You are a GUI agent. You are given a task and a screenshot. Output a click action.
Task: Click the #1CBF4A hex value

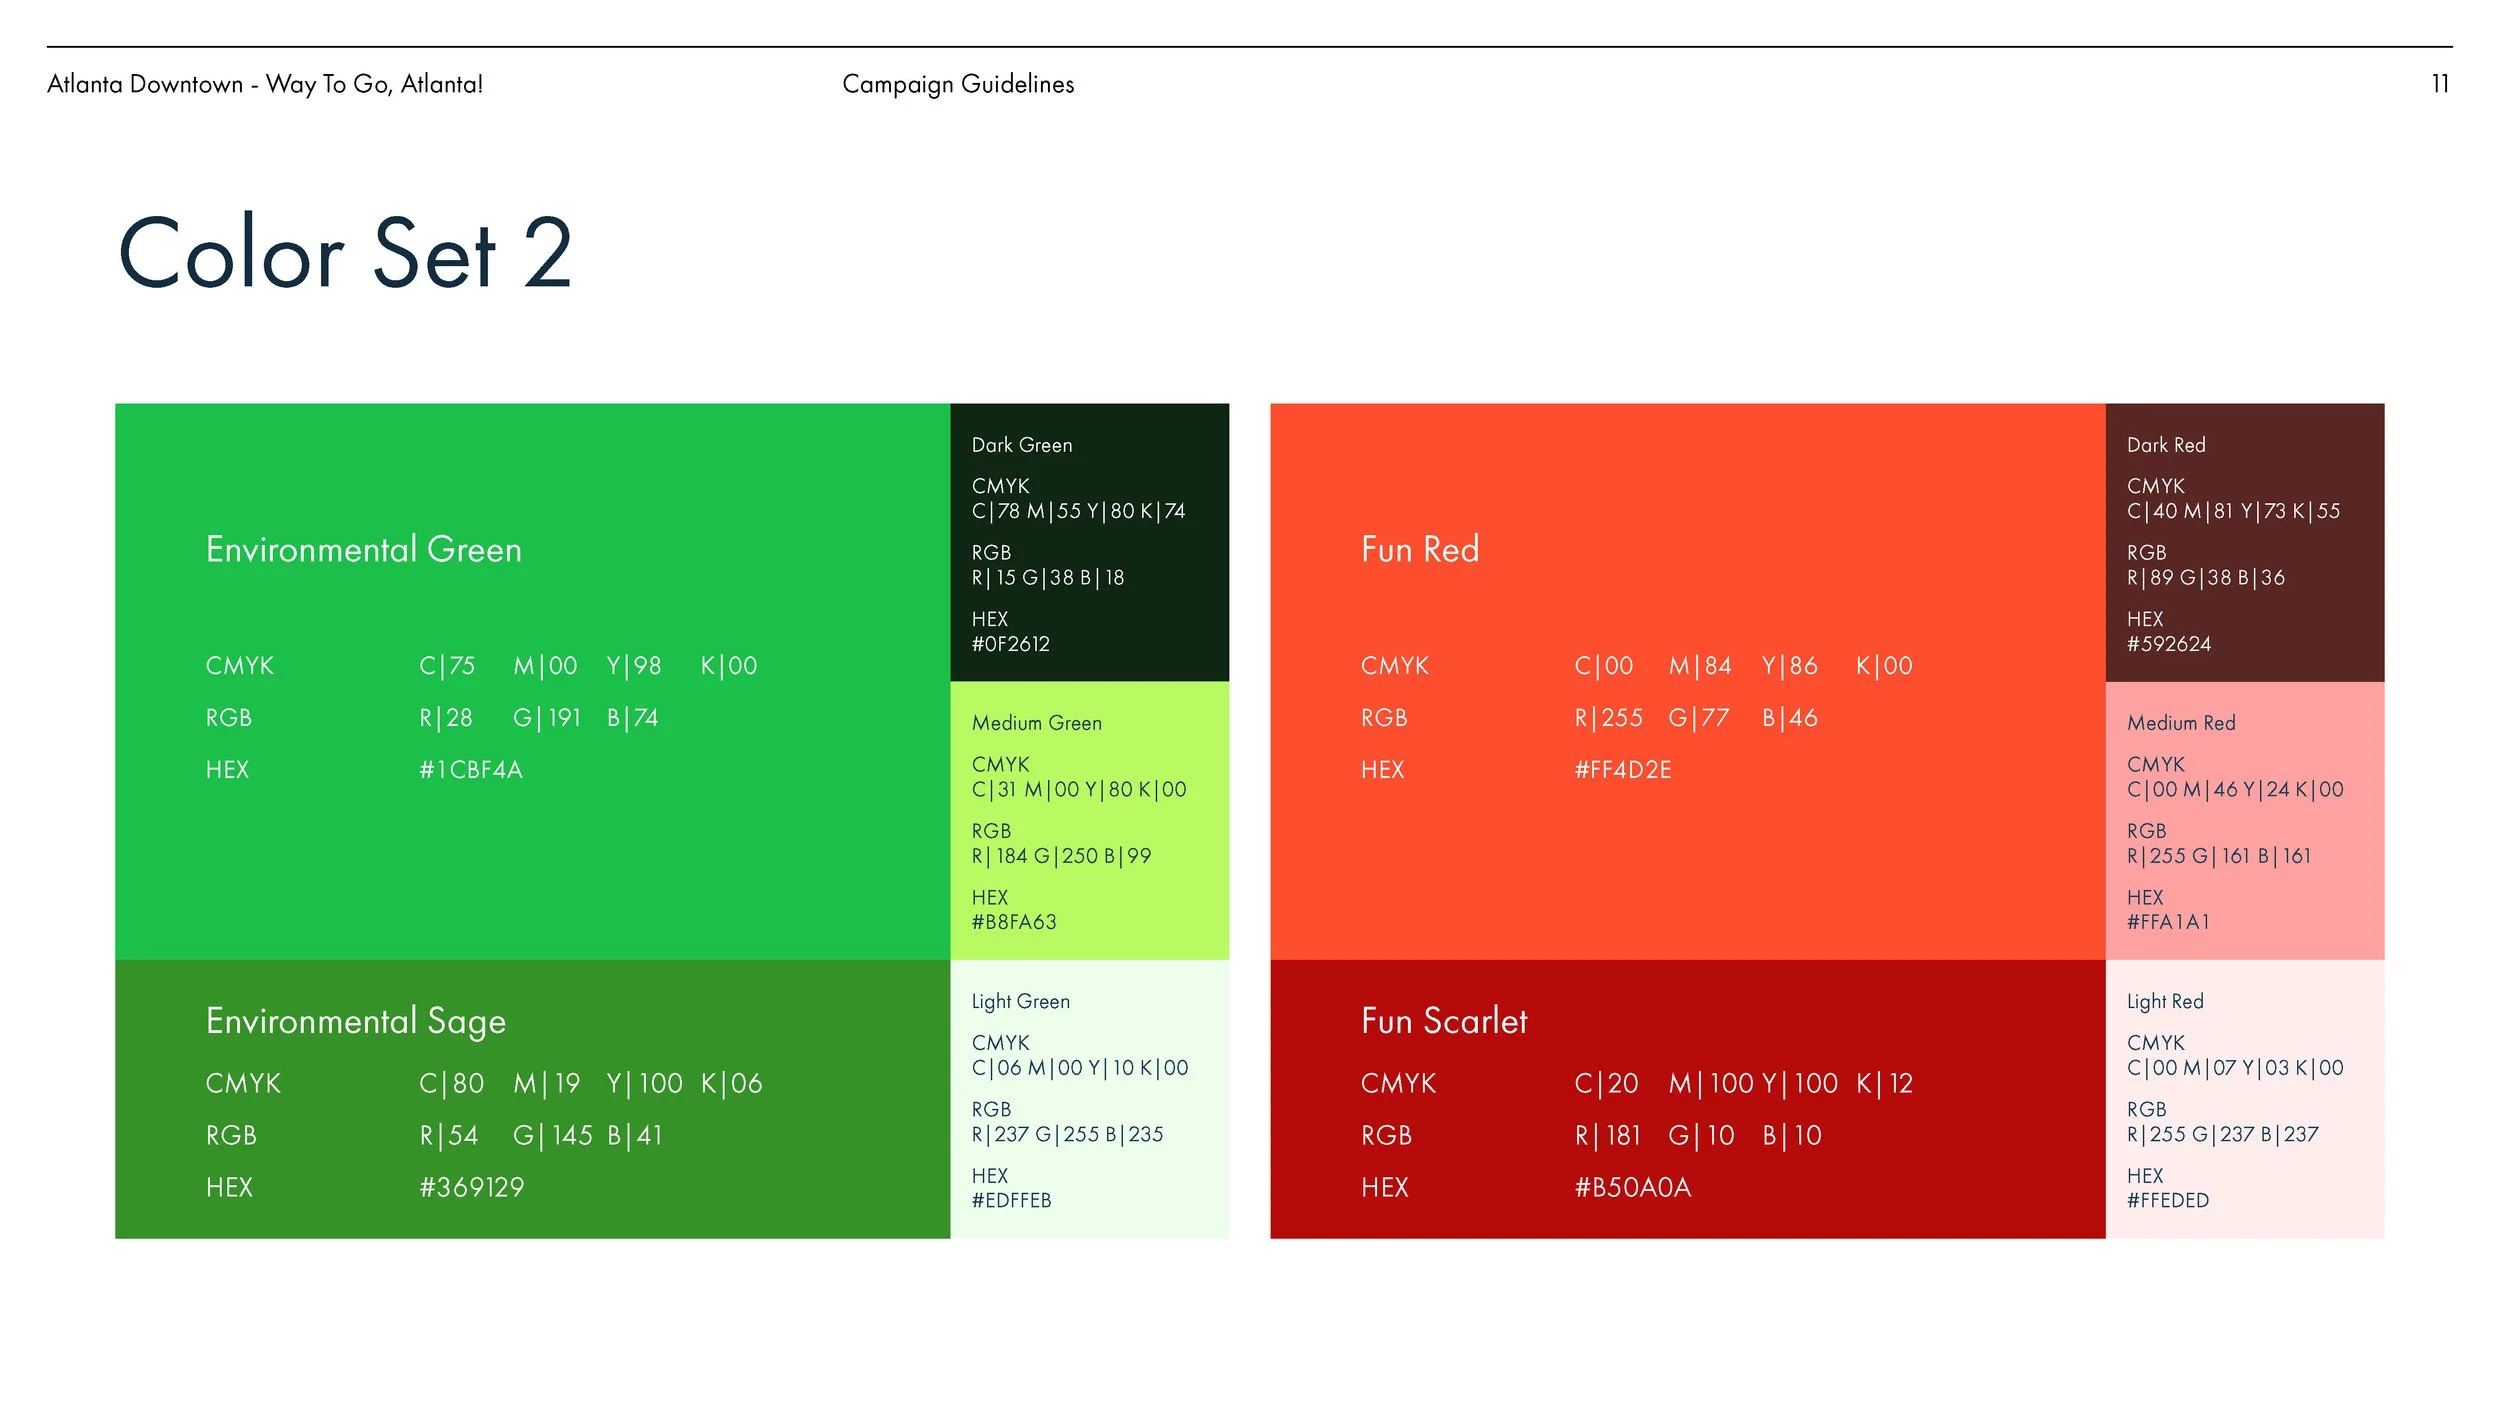(471, 770)
